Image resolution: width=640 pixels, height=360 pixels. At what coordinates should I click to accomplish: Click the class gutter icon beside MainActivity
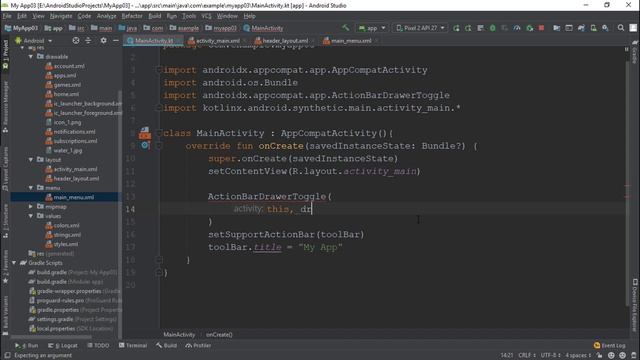[x=145, y=133]
